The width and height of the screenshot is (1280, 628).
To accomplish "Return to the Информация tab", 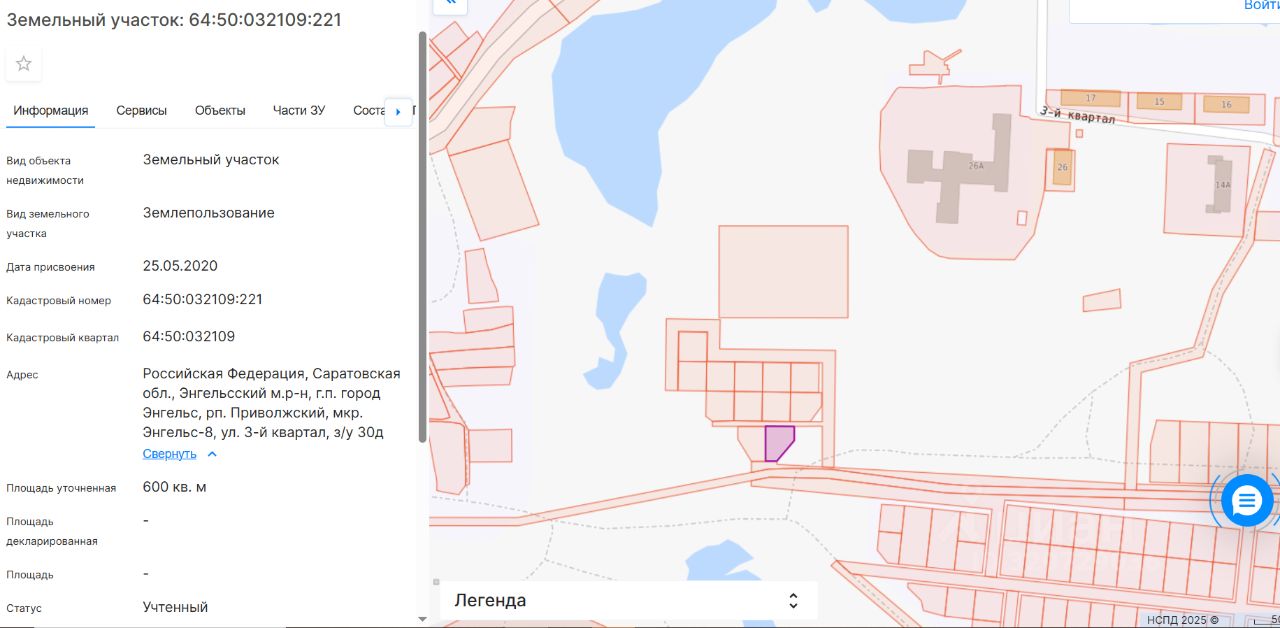I will pyautogui.click(x=51, y=111).
